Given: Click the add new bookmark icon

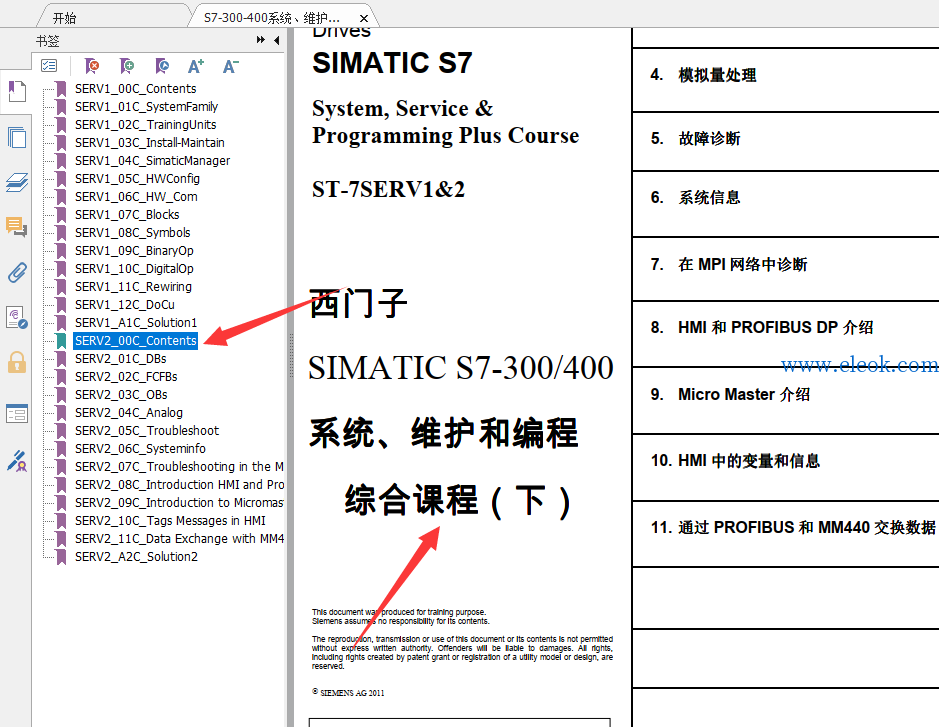Looking at the screenshot, I should point(126,66).
